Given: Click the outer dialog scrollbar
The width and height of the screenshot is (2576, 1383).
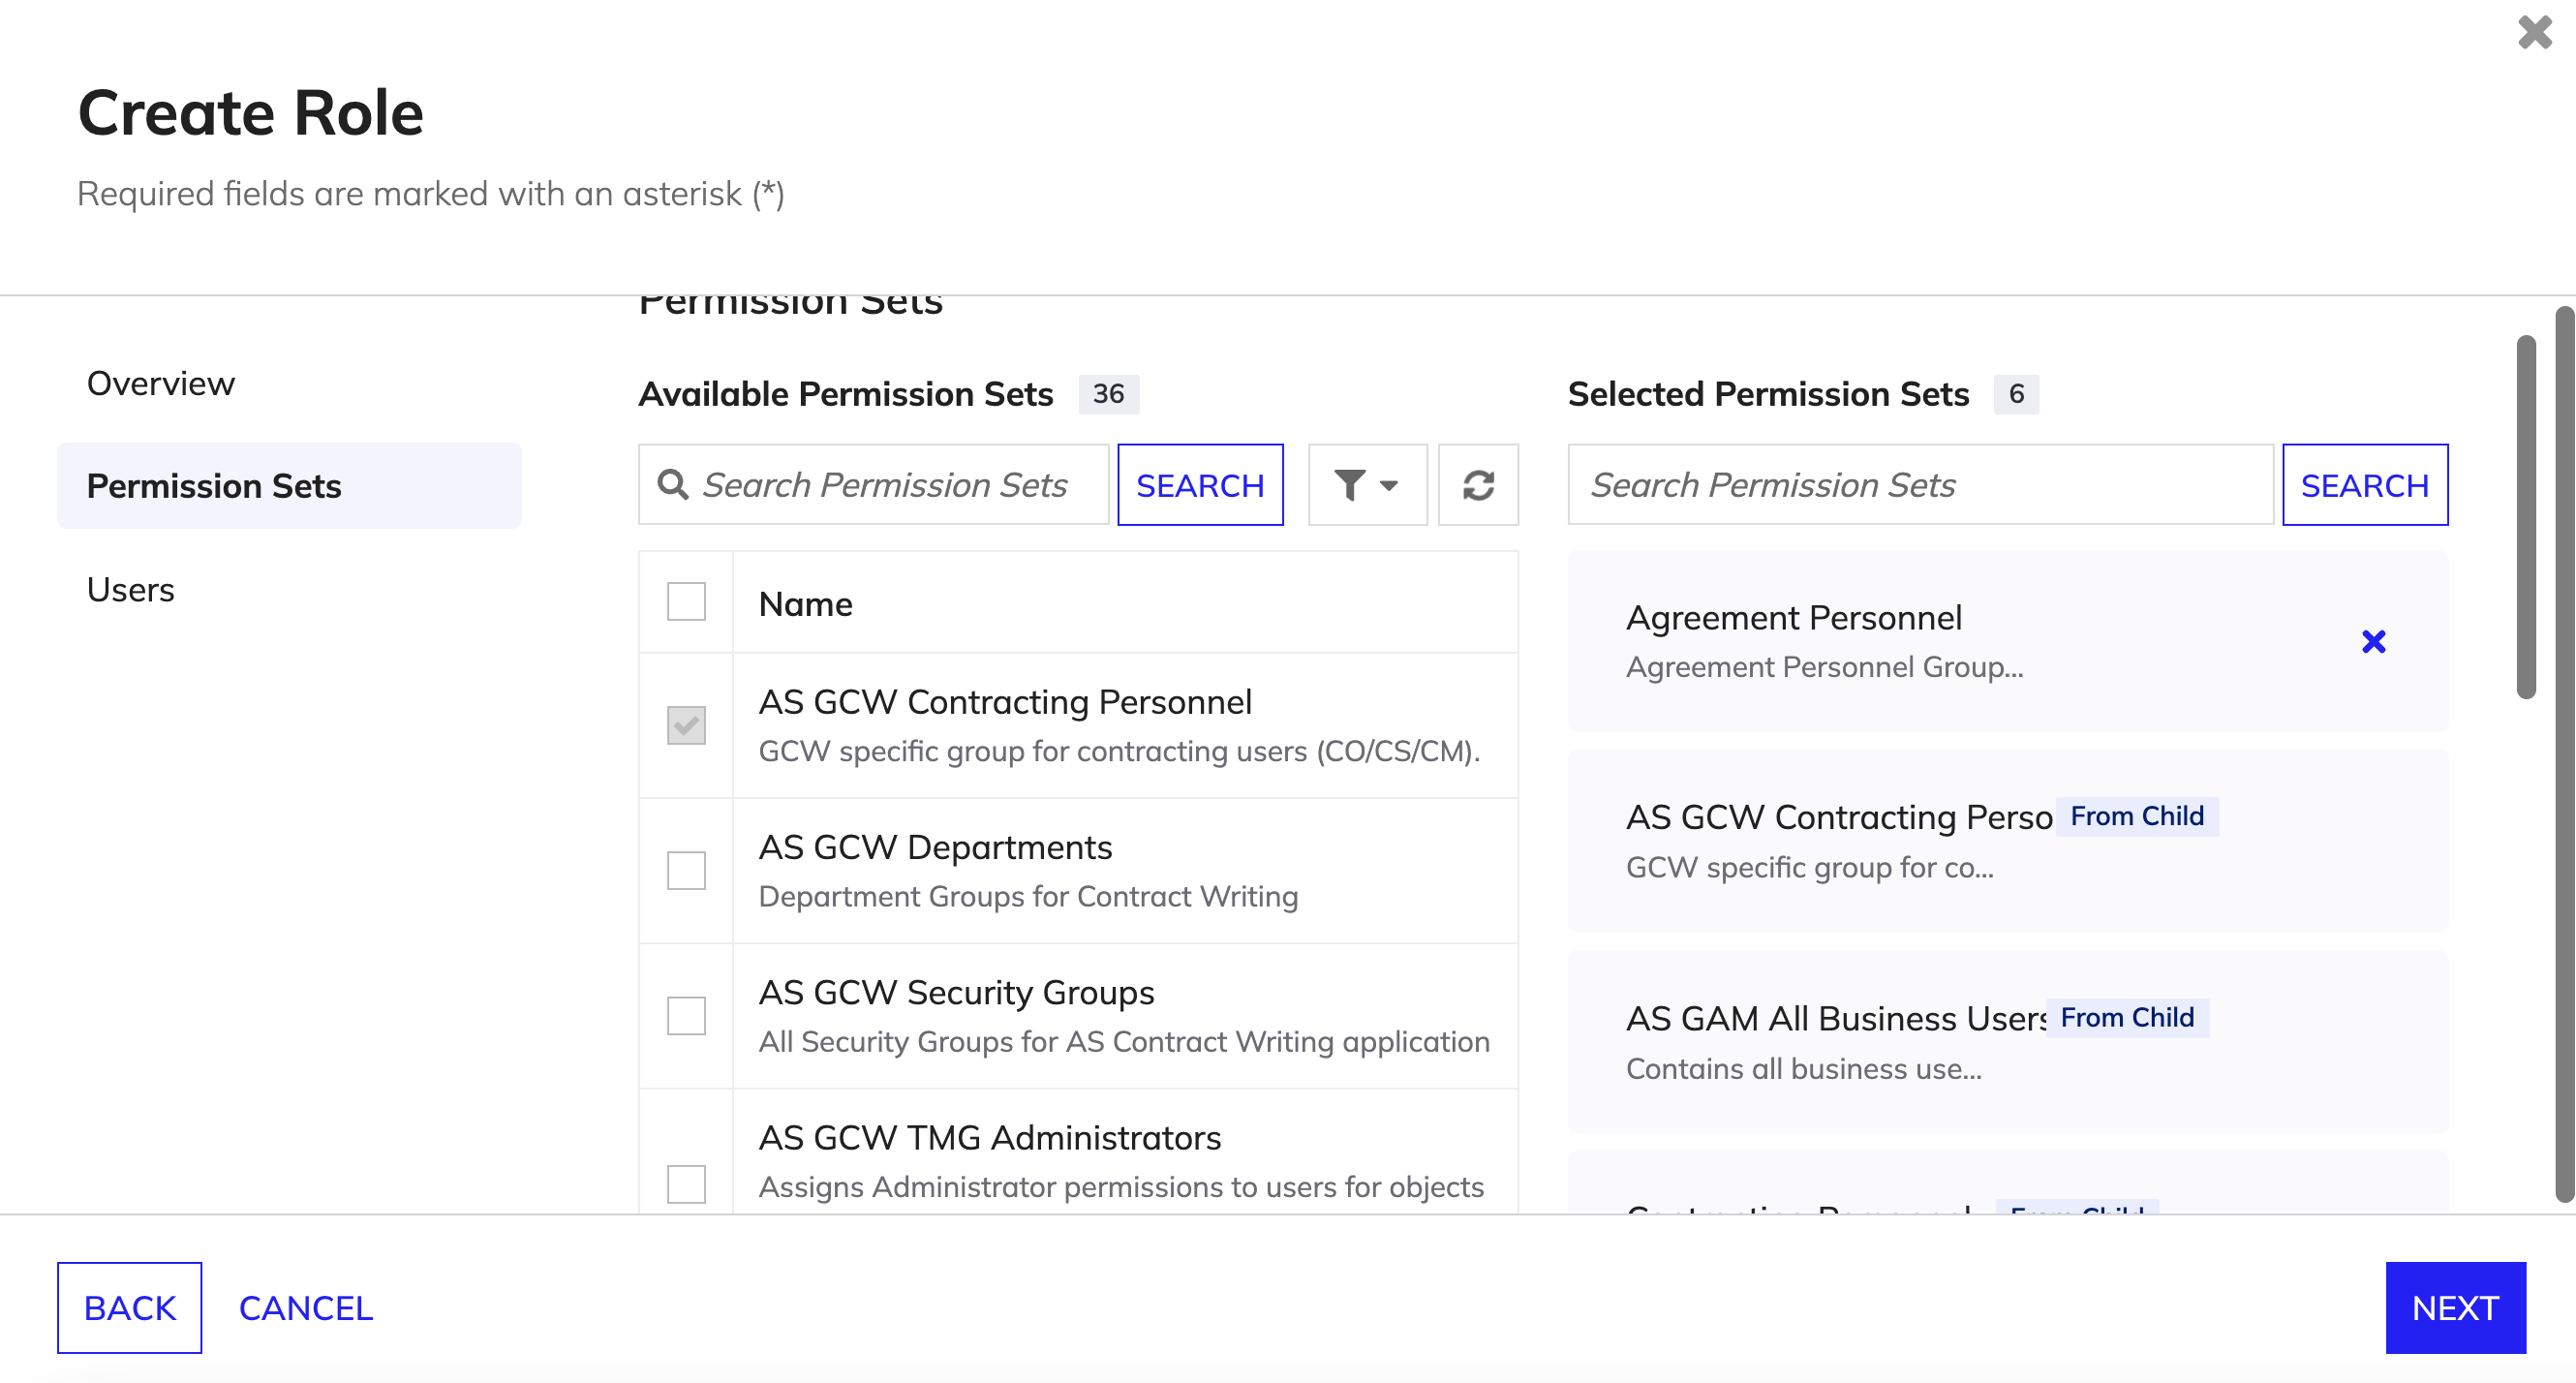Looking at the screenshot, I should coord(2565,755).
